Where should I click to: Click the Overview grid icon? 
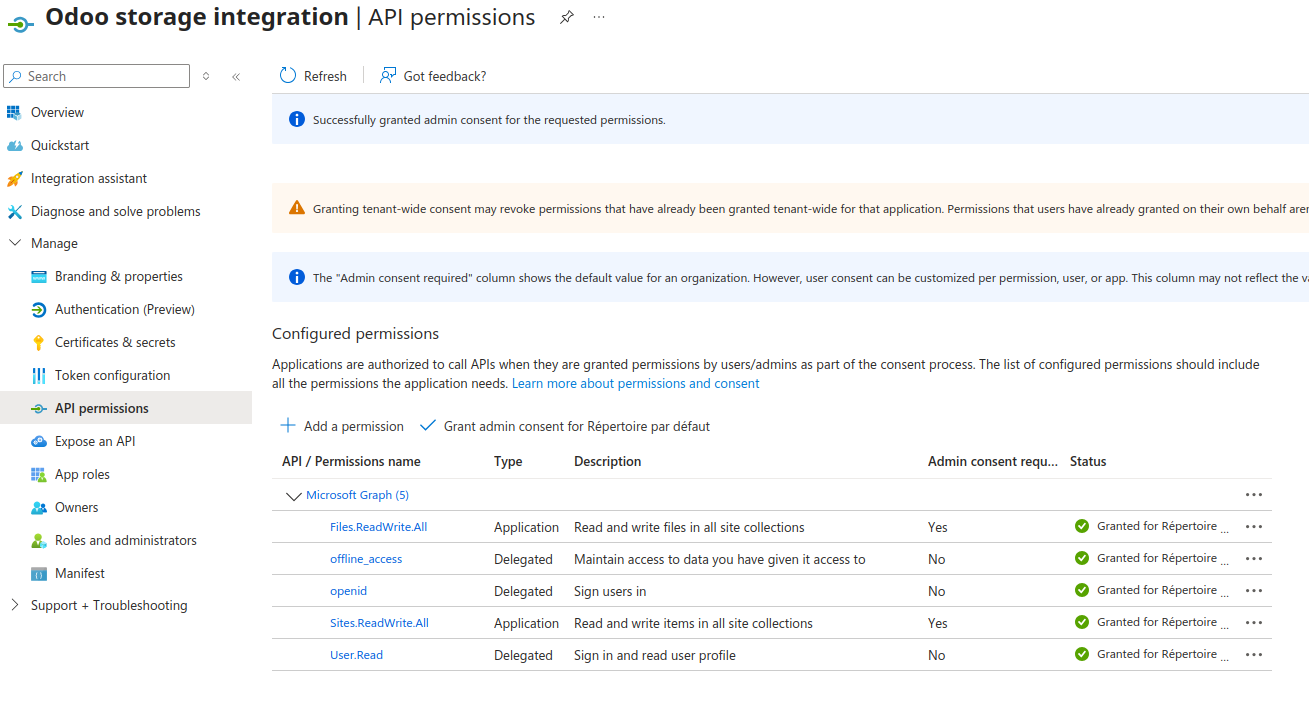pos(14,112)
